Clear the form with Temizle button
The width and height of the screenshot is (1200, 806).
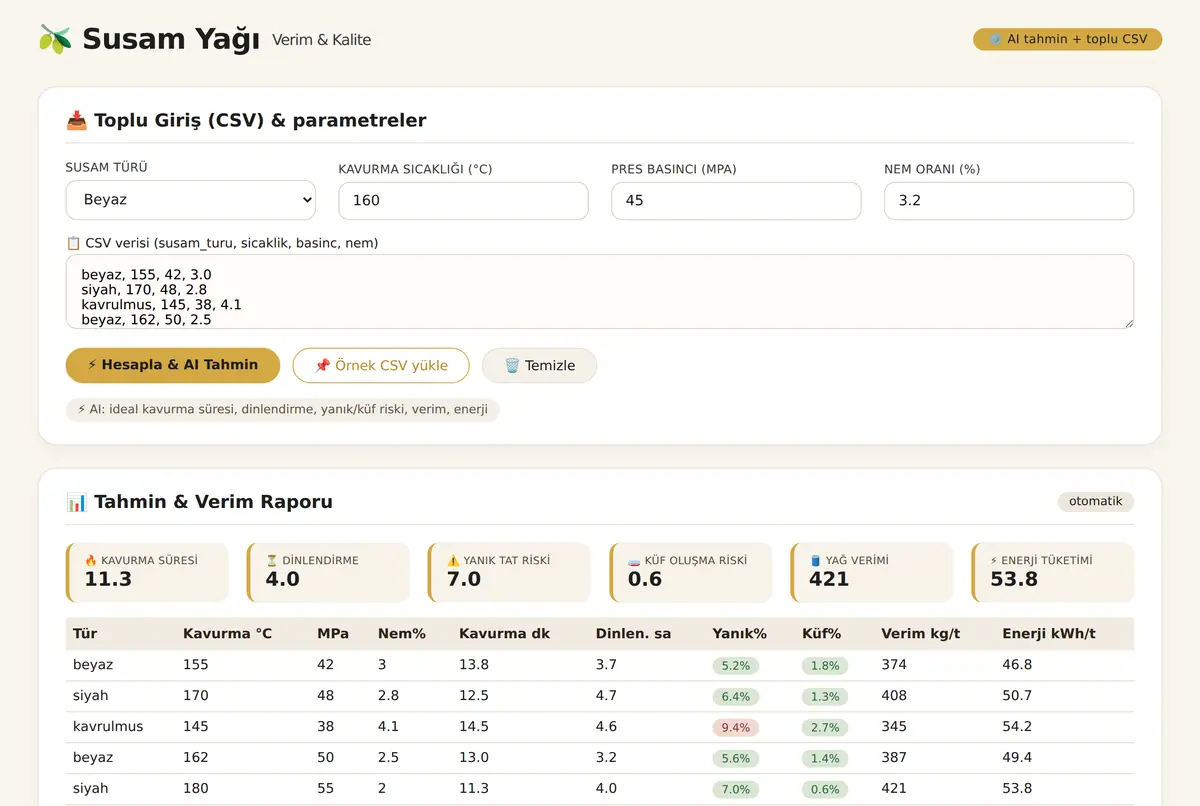coord(540,366)
